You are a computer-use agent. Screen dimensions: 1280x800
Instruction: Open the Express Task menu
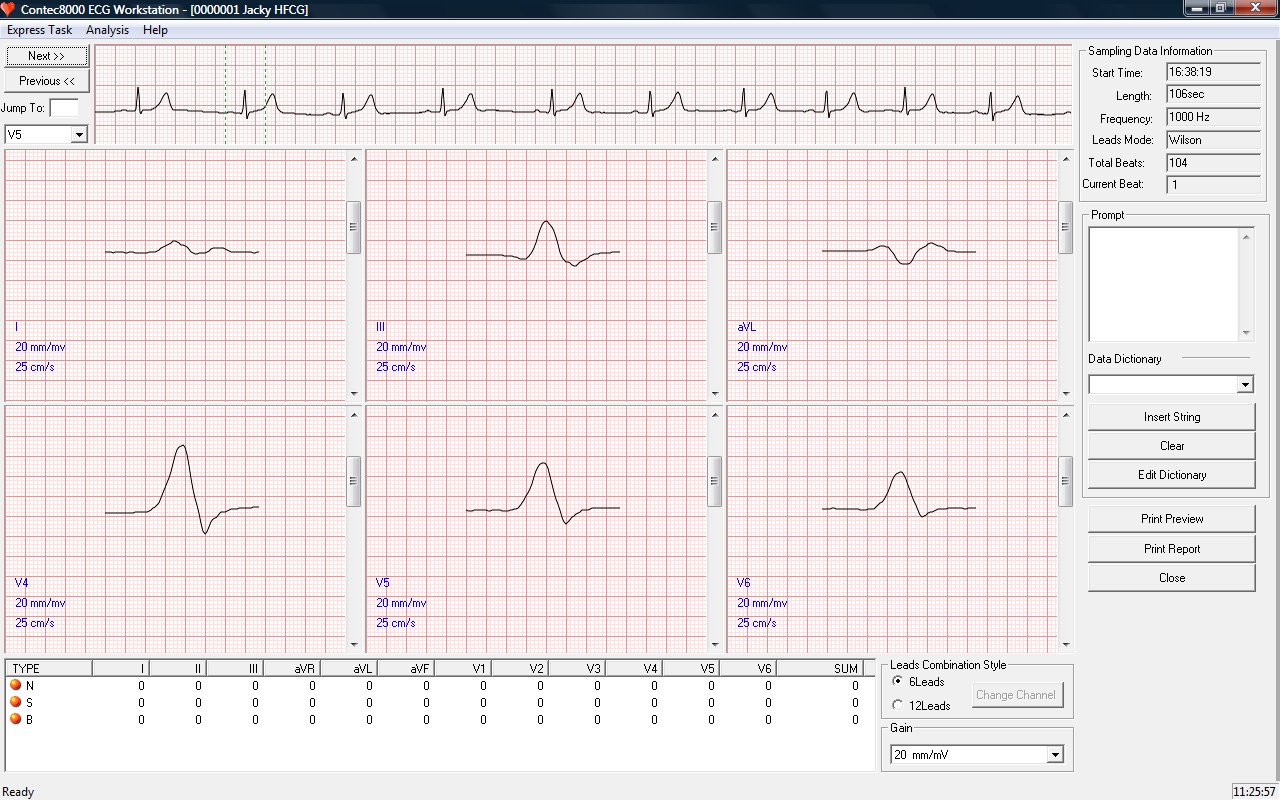click(x=39, y=30)
